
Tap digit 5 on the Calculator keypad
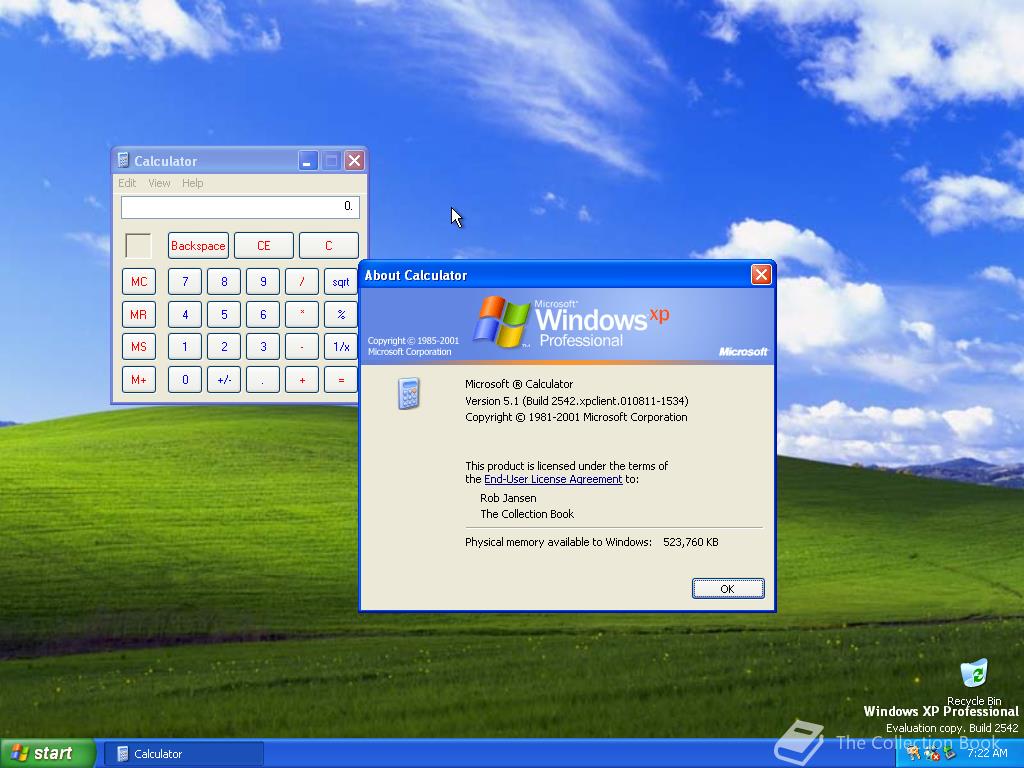[x=224, y=314]
